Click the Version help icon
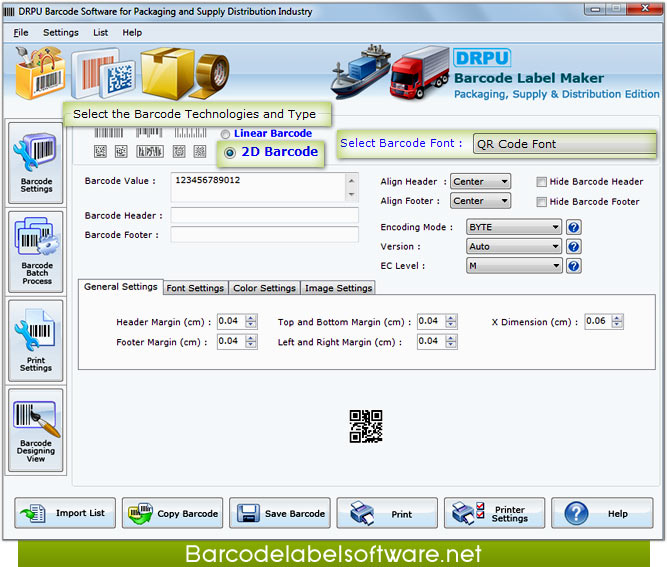 573,246
